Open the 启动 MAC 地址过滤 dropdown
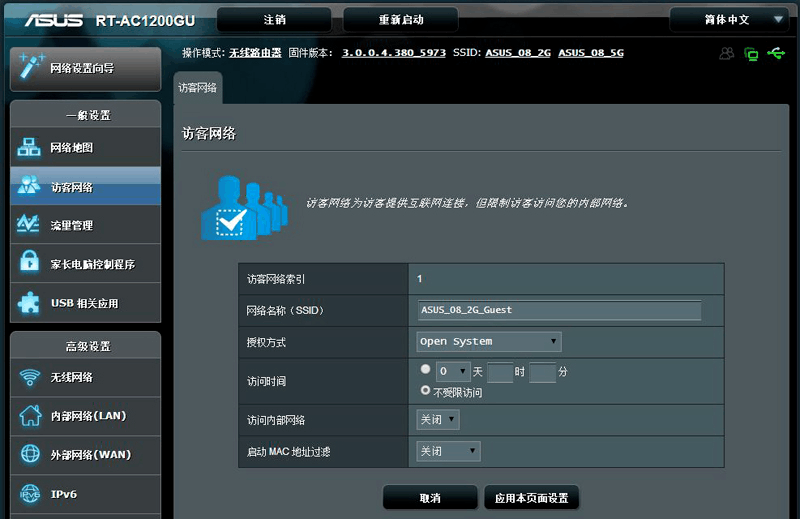 click(x=448, y=451)
